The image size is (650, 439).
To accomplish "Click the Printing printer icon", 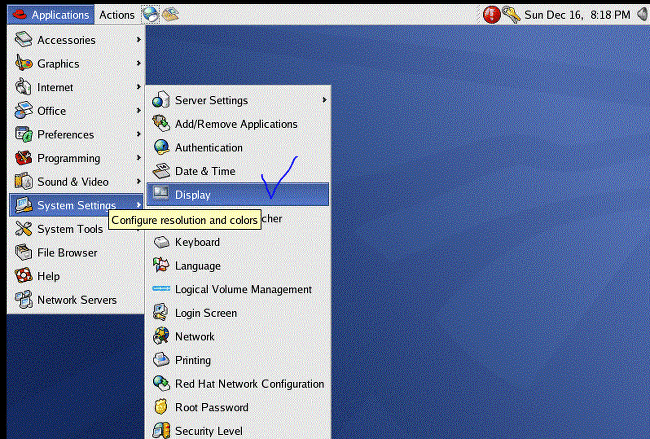I will tap(161, 360).
